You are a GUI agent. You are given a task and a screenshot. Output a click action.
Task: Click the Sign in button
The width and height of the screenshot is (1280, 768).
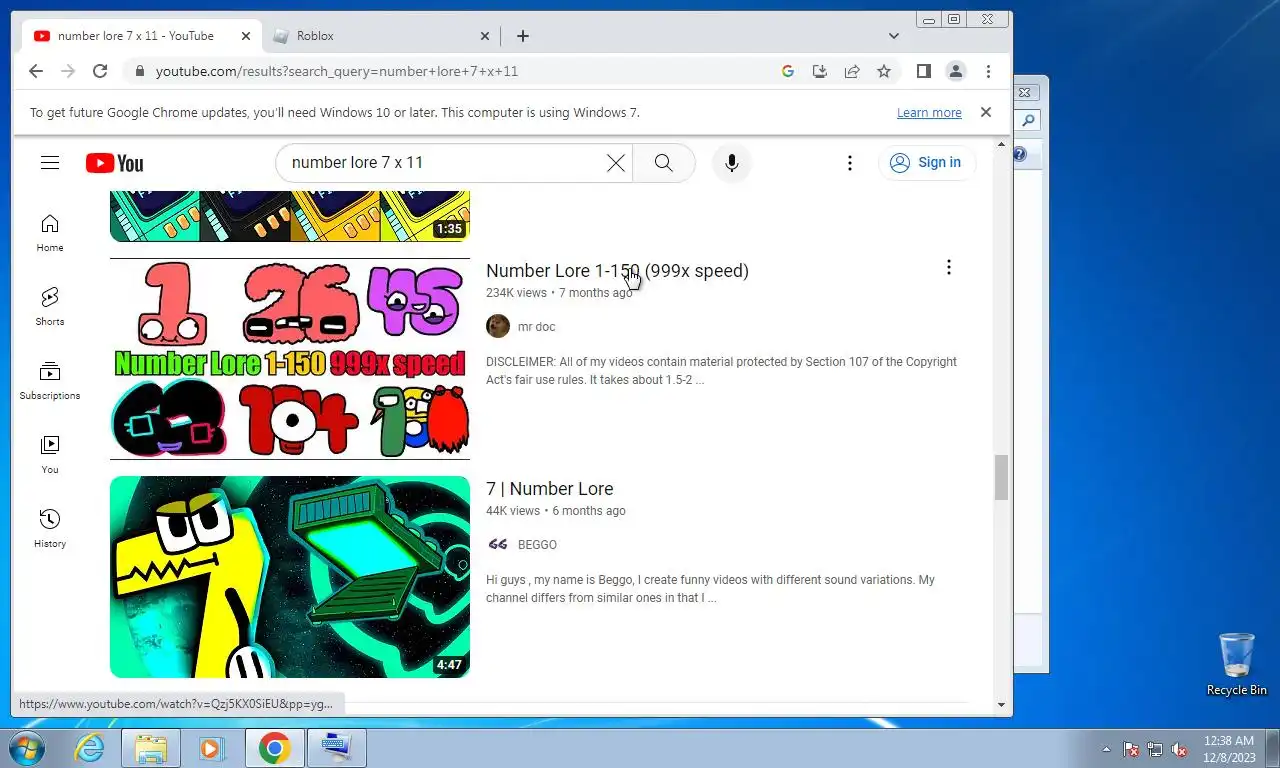926,163
